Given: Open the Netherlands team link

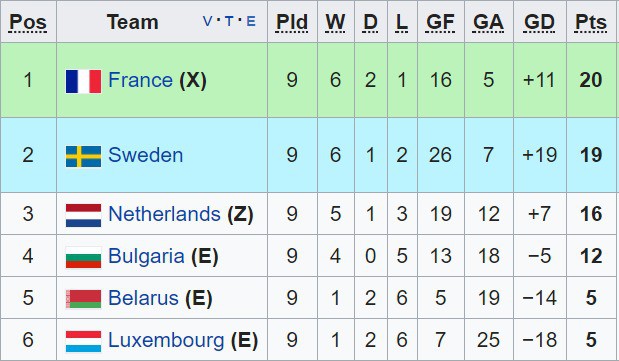Looking at the screenshot, I should pyautogui.click(x=164, y=214).
